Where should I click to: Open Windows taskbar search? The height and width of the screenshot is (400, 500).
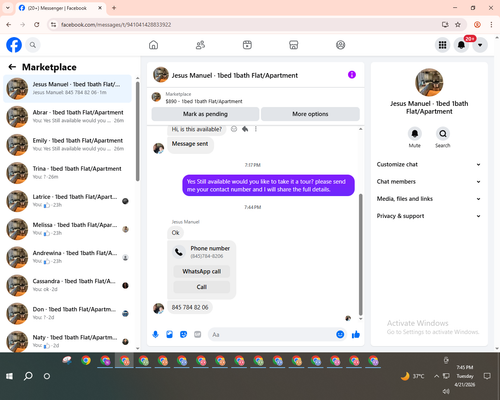(x=28, y=376)
